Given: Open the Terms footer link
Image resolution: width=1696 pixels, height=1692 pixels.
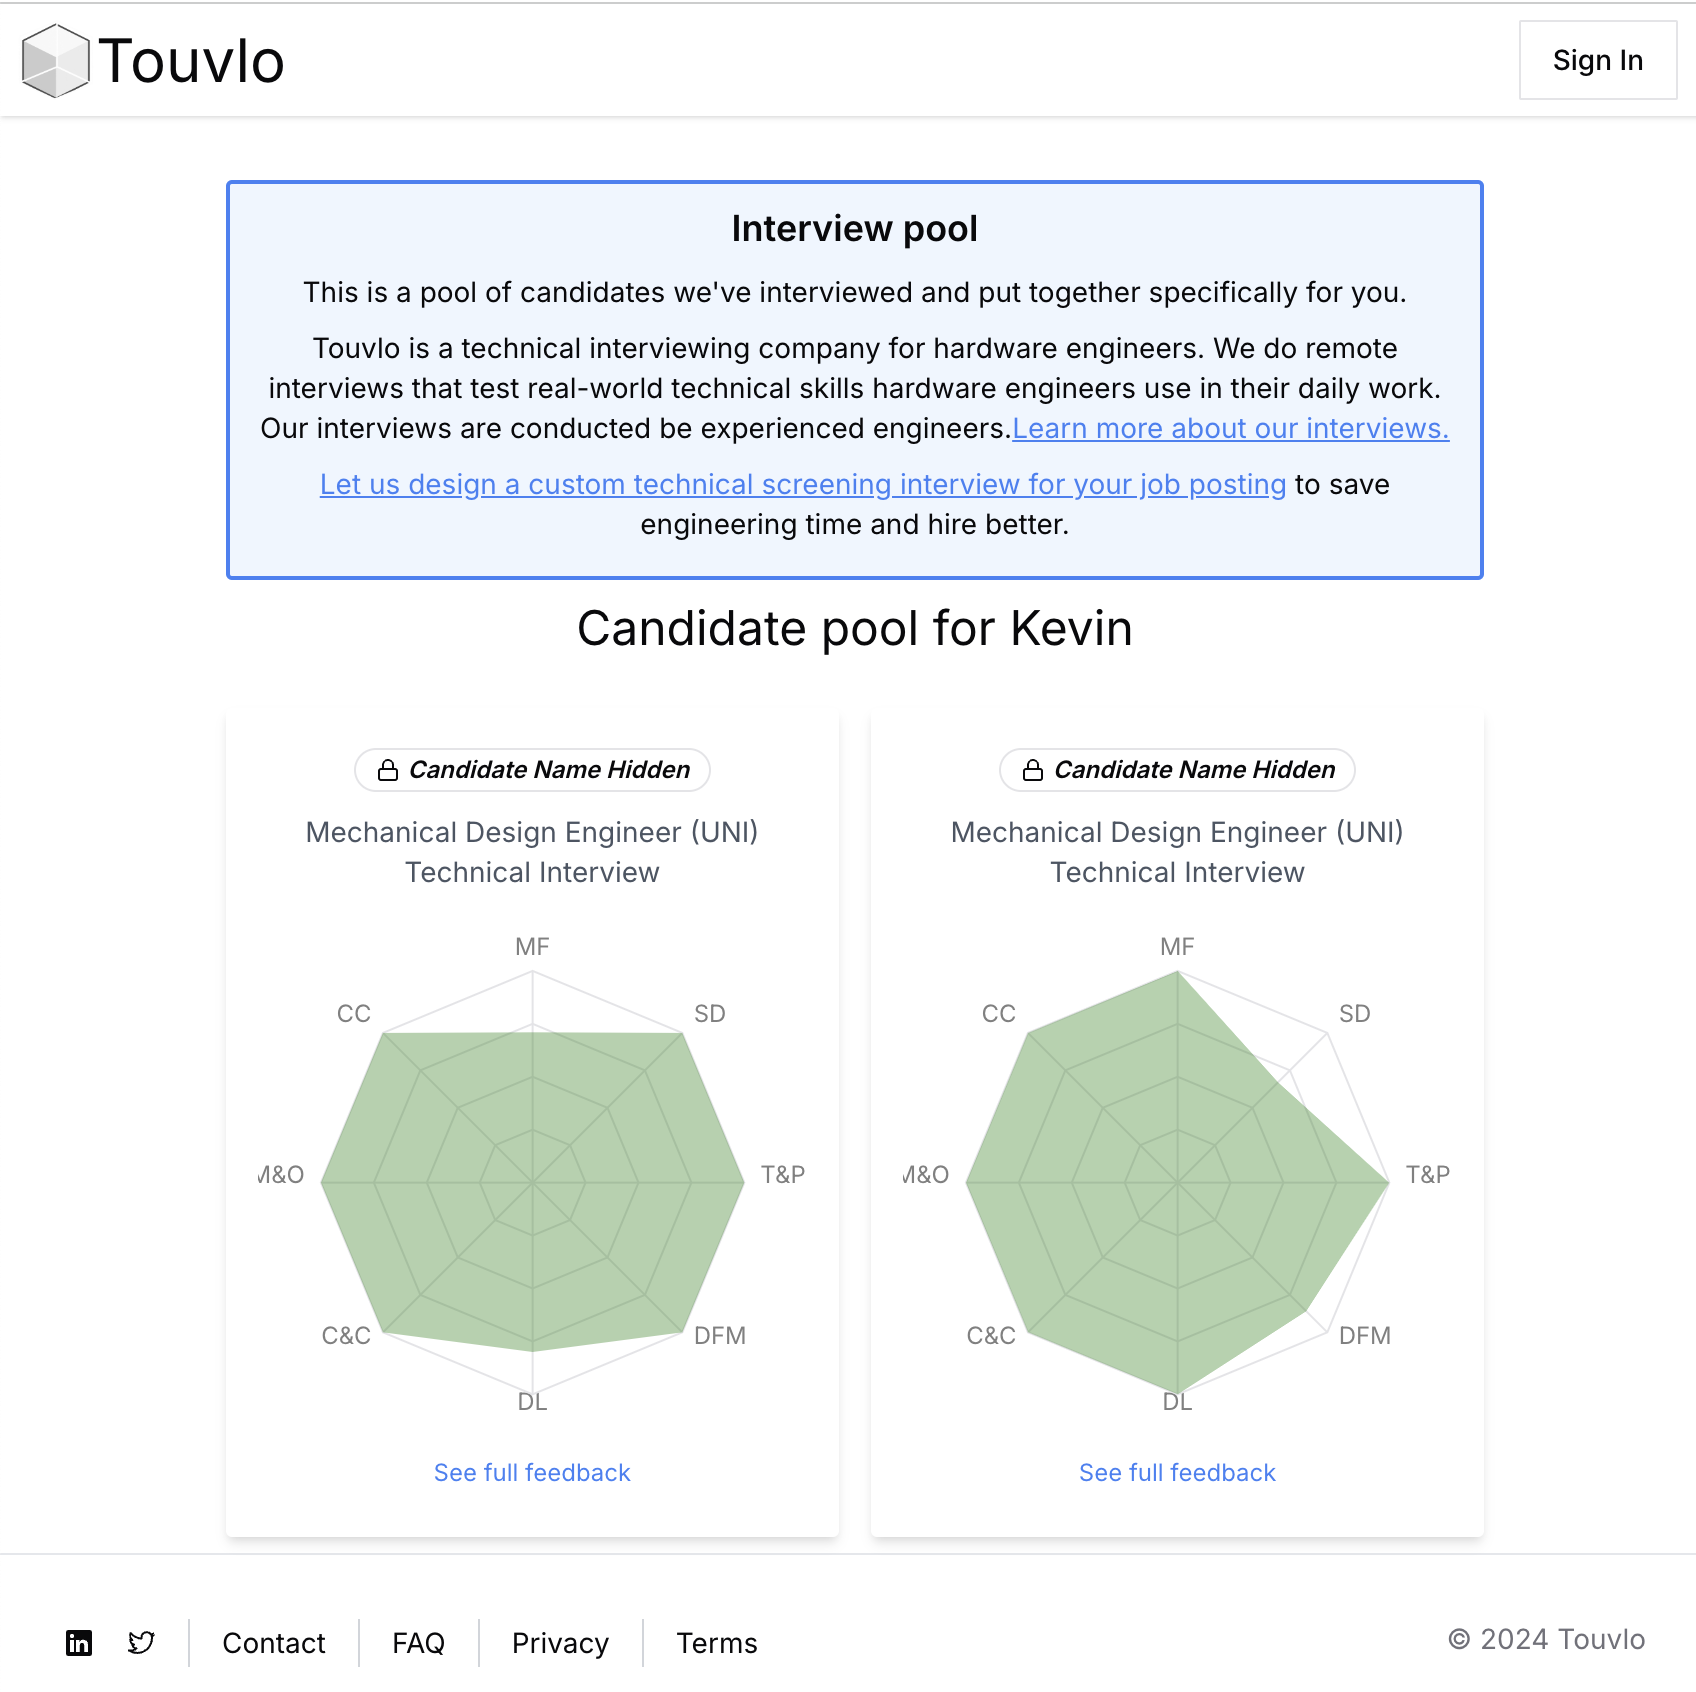Looking at the screenshot, I should [x=717, y=1643].
